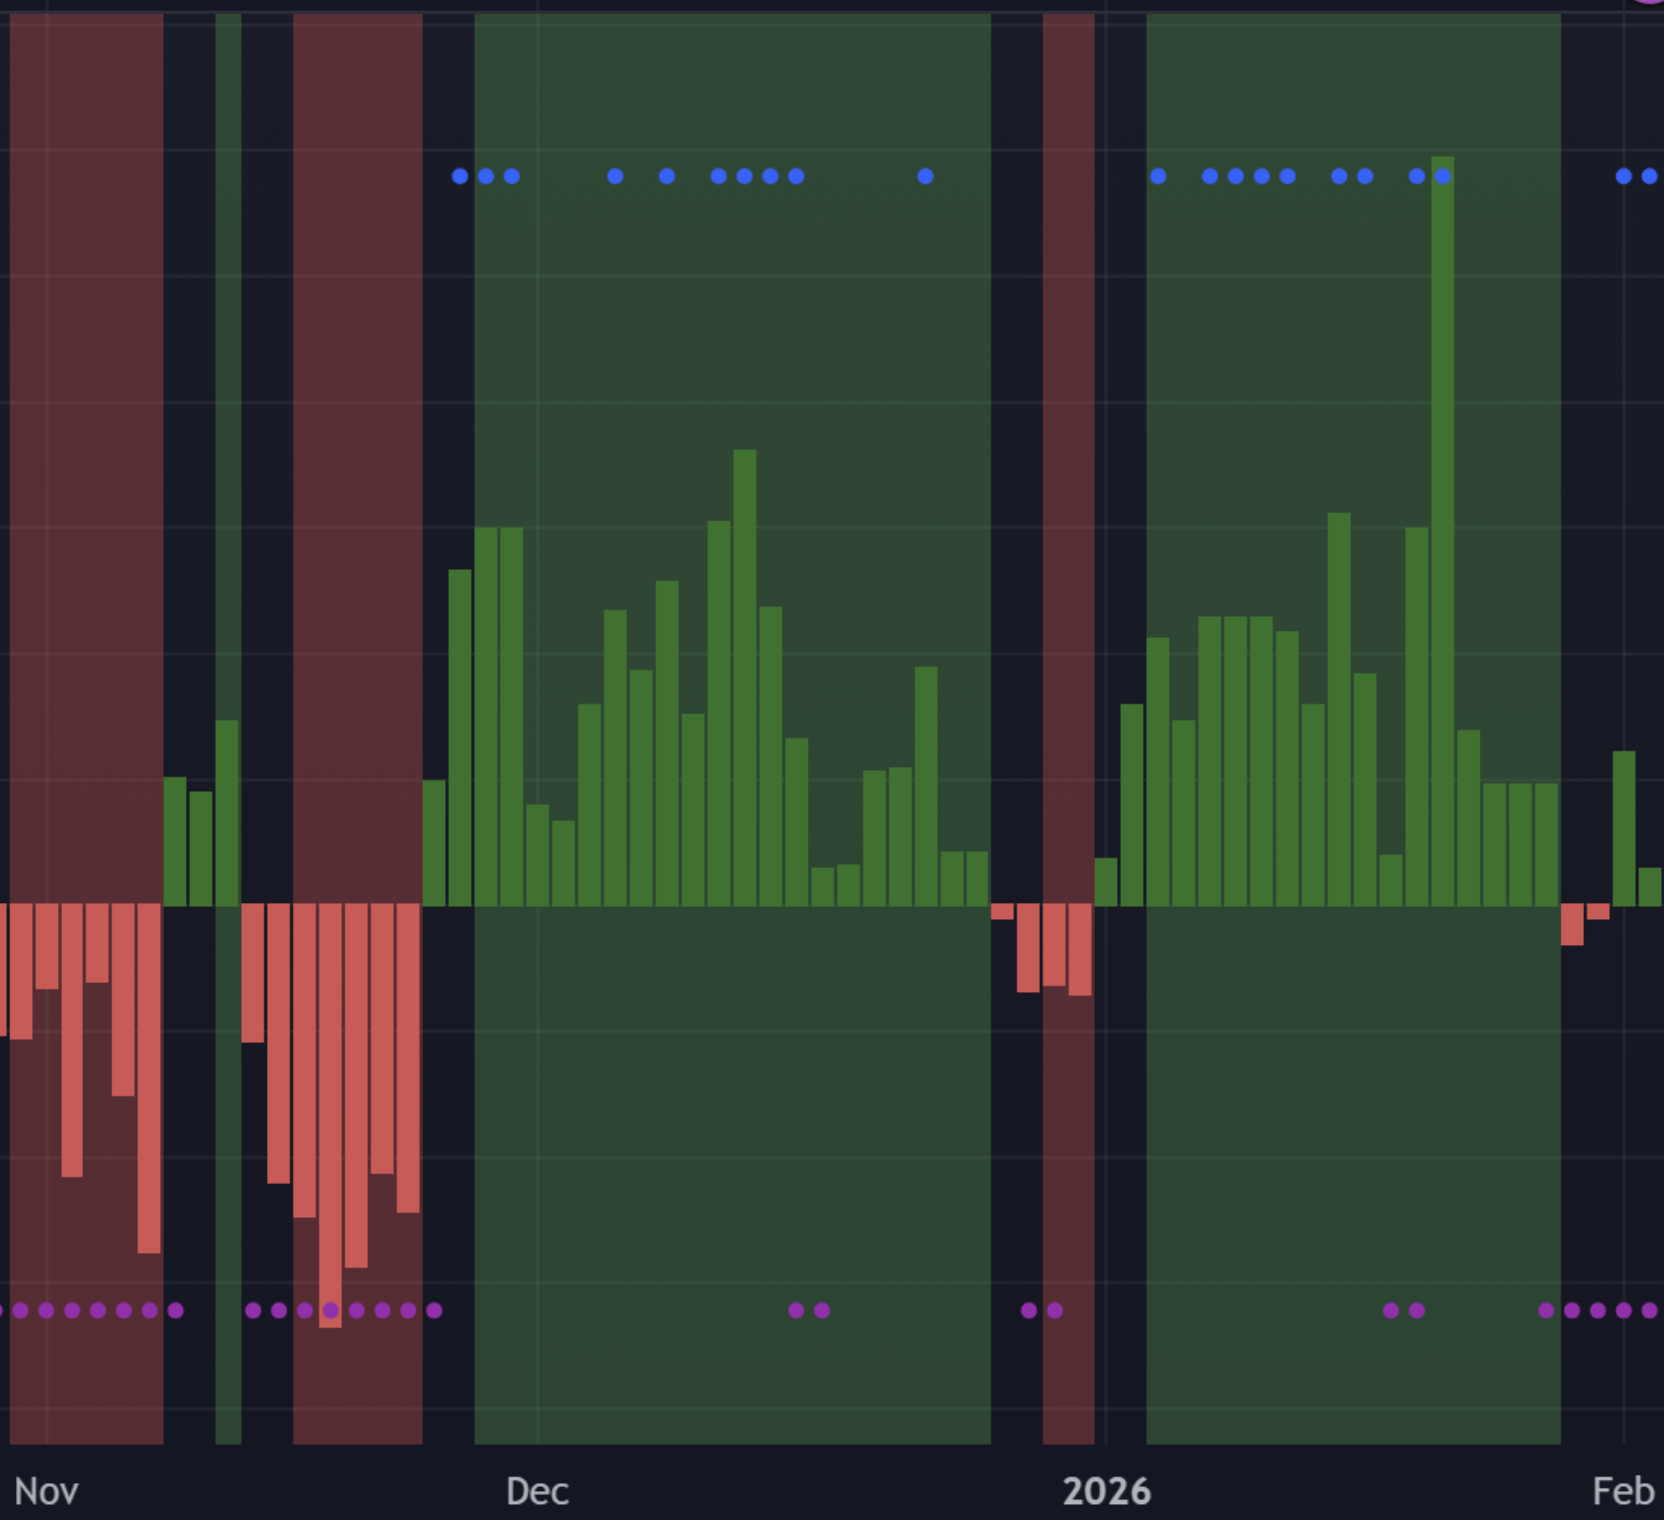
Task: Click the tall green bar in early February
Action: pos(1624,828)
